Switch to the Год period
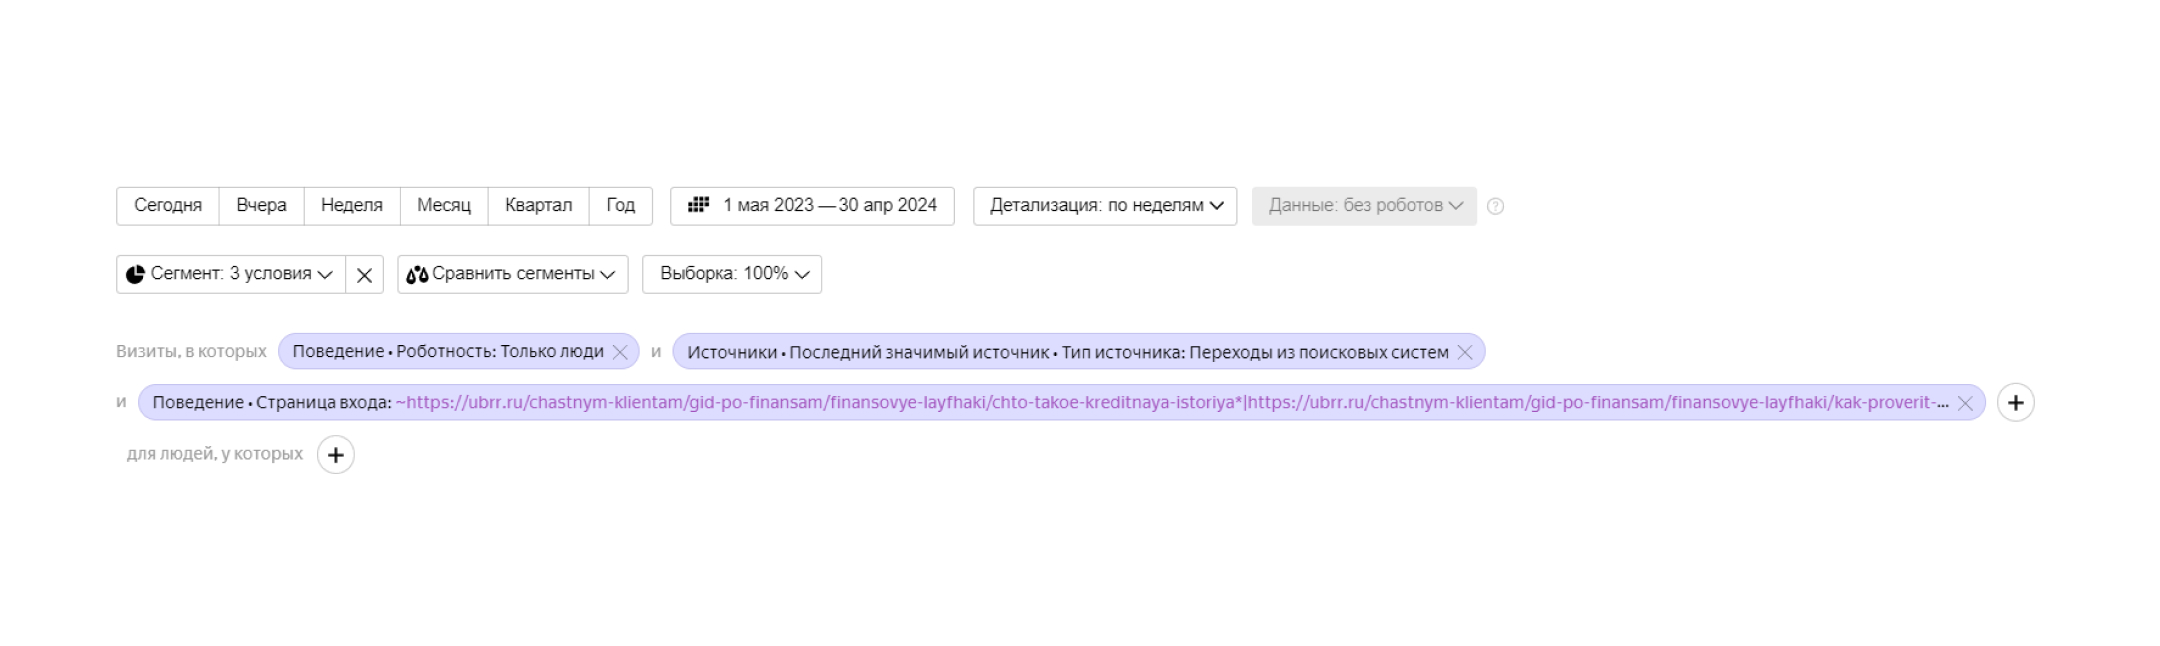Image resolution: width=2160 pixels, height=646 pixels. (x=621, y=206)
